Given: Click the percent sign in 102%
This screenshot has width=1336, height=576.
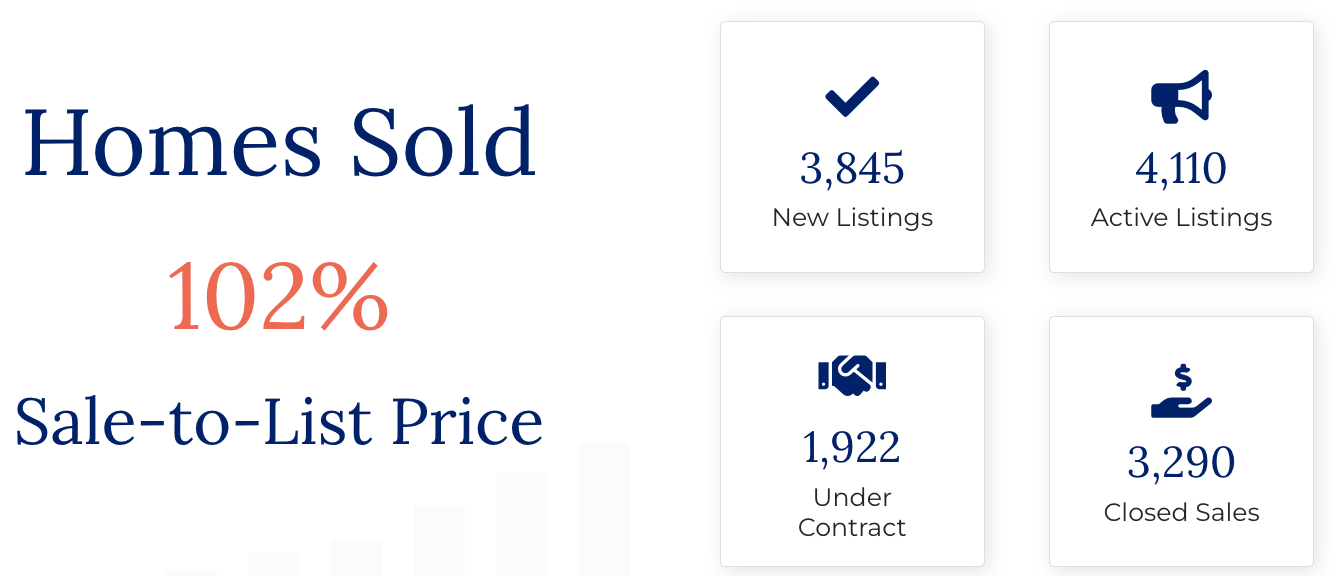Looking at the screenshot, I should 350,296.
